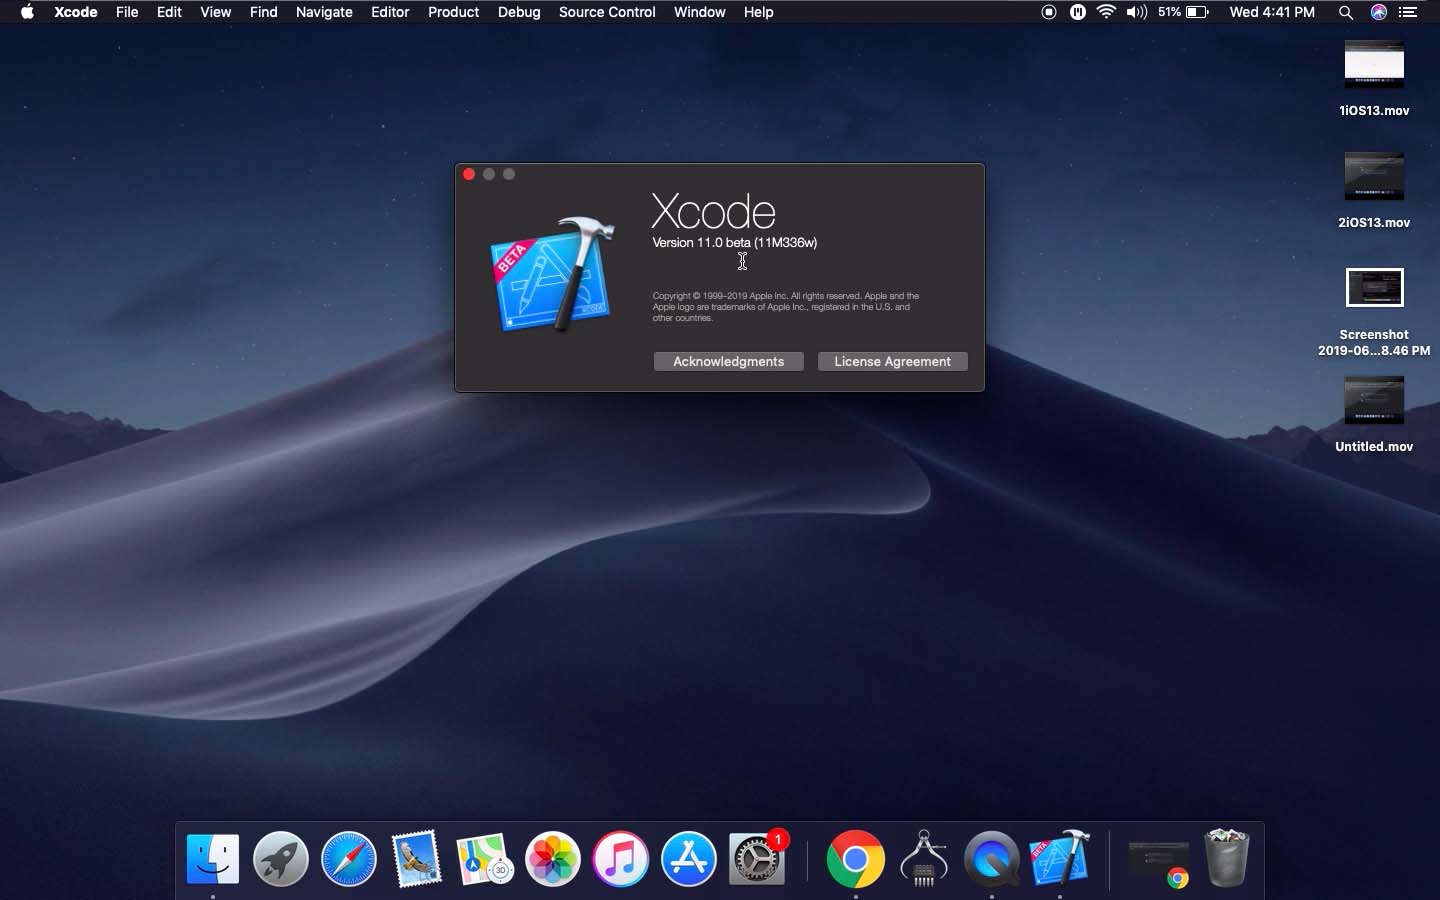The height and width of the screenshot is (900, 1440).
Task: Open Google Chrome in Dock
Action: (856, 859)
